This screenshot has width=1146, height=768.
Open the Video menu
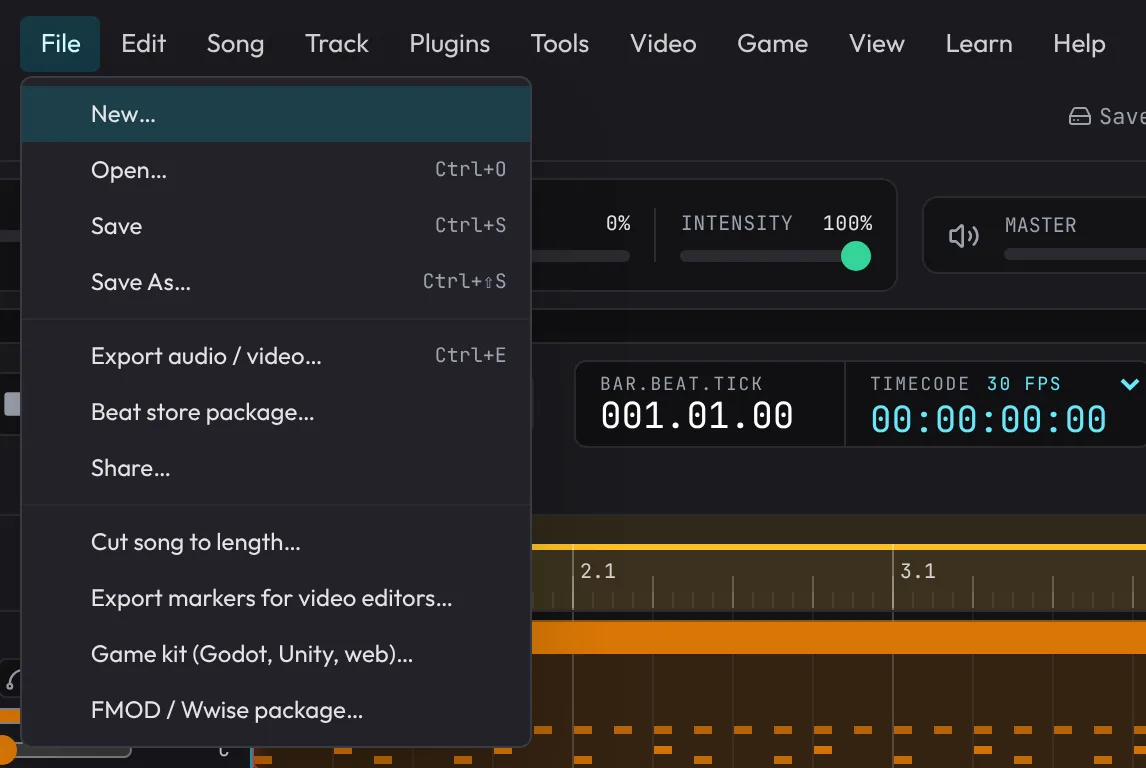coord(663,44)
